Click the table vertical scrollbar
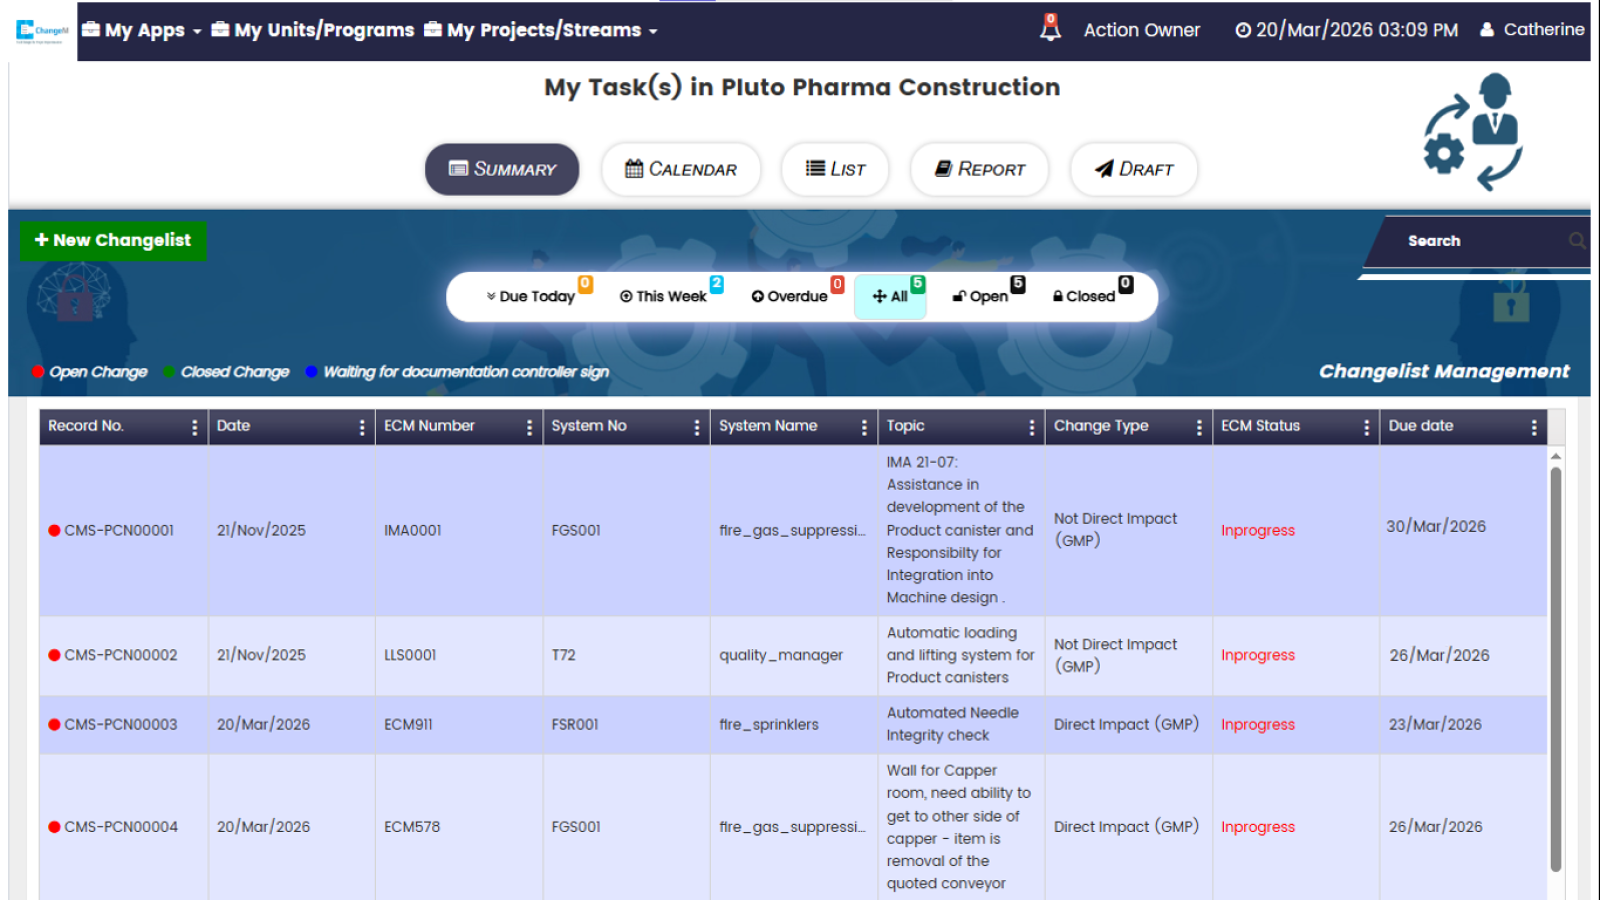This screenshot has width=1600, height=900. click(1556, 668)
